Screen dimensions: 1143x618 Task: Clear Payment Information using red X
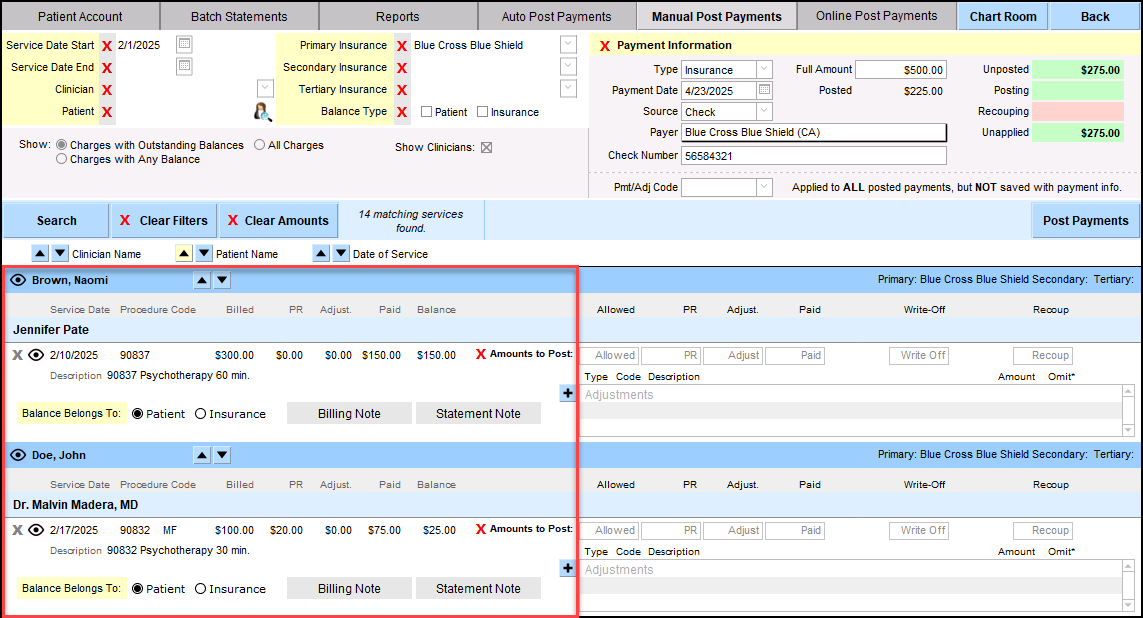pos(604,46)
